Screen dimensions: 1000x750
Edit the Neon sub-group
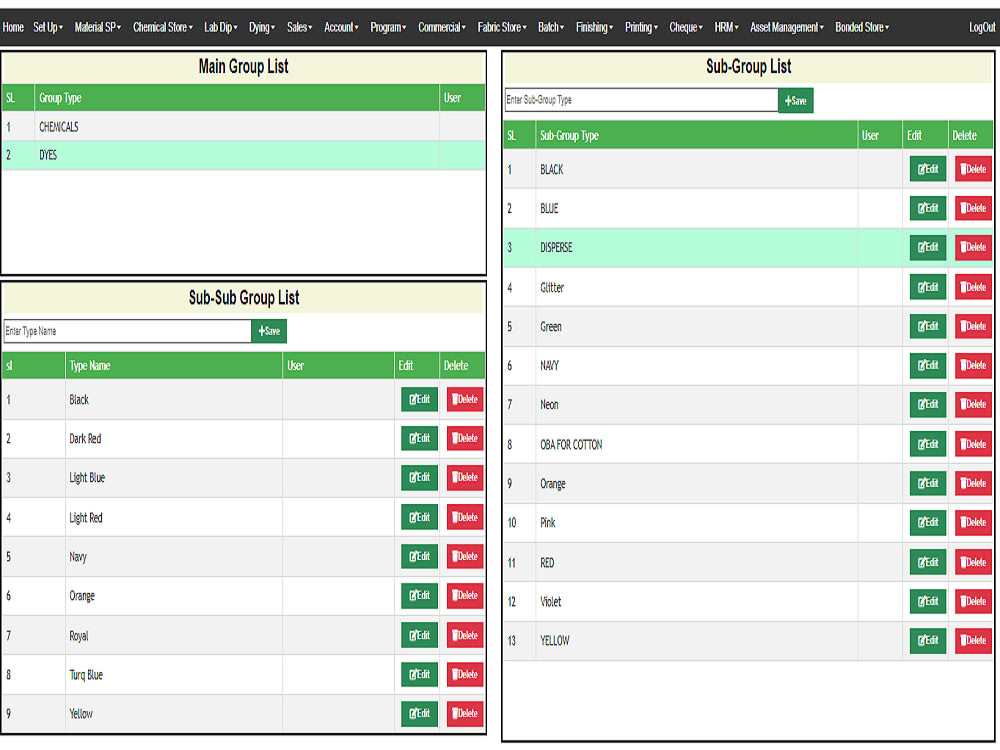pyautogui.click(x=928, y=404)
